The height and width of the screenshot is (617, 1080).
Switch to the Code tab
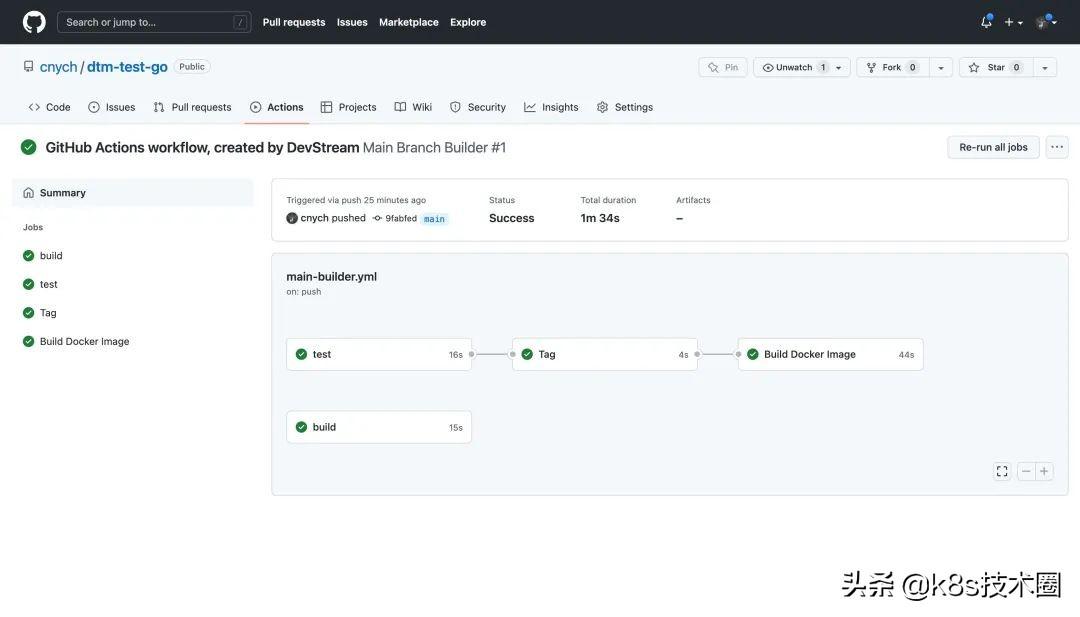point(50,107)
